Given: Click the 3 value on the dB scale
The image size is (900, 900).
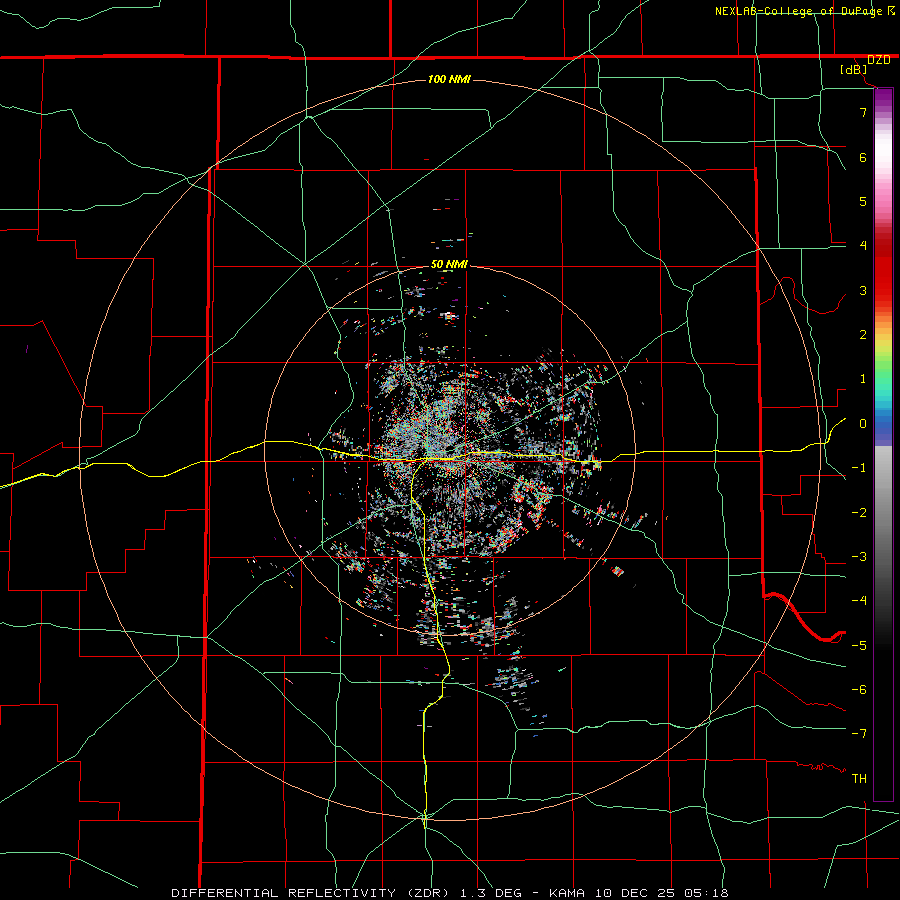Looking at the screenshot, I should pyautogui.click(x=863, y=290).
